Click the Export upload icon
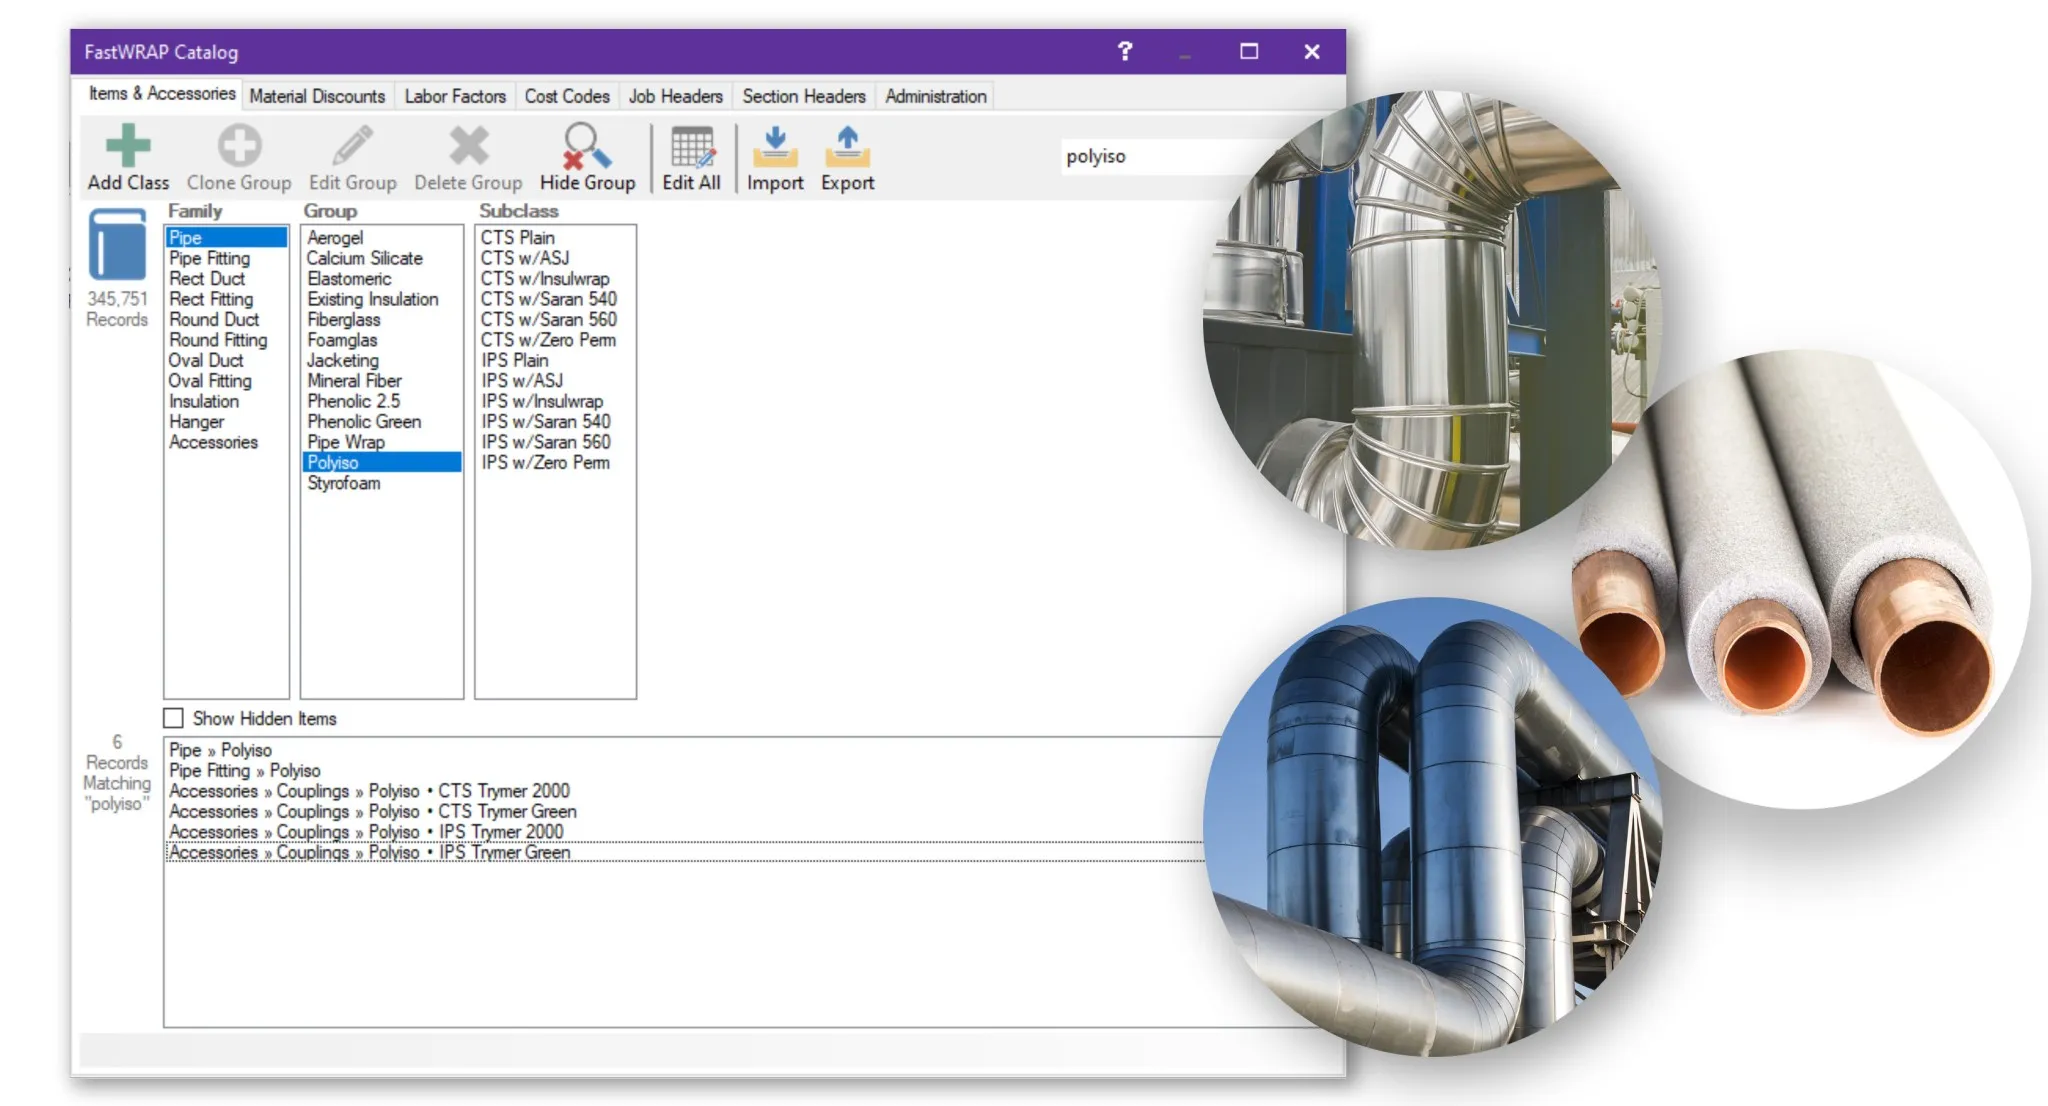This screenshot has height=1106, width=2048. (847, 147)
